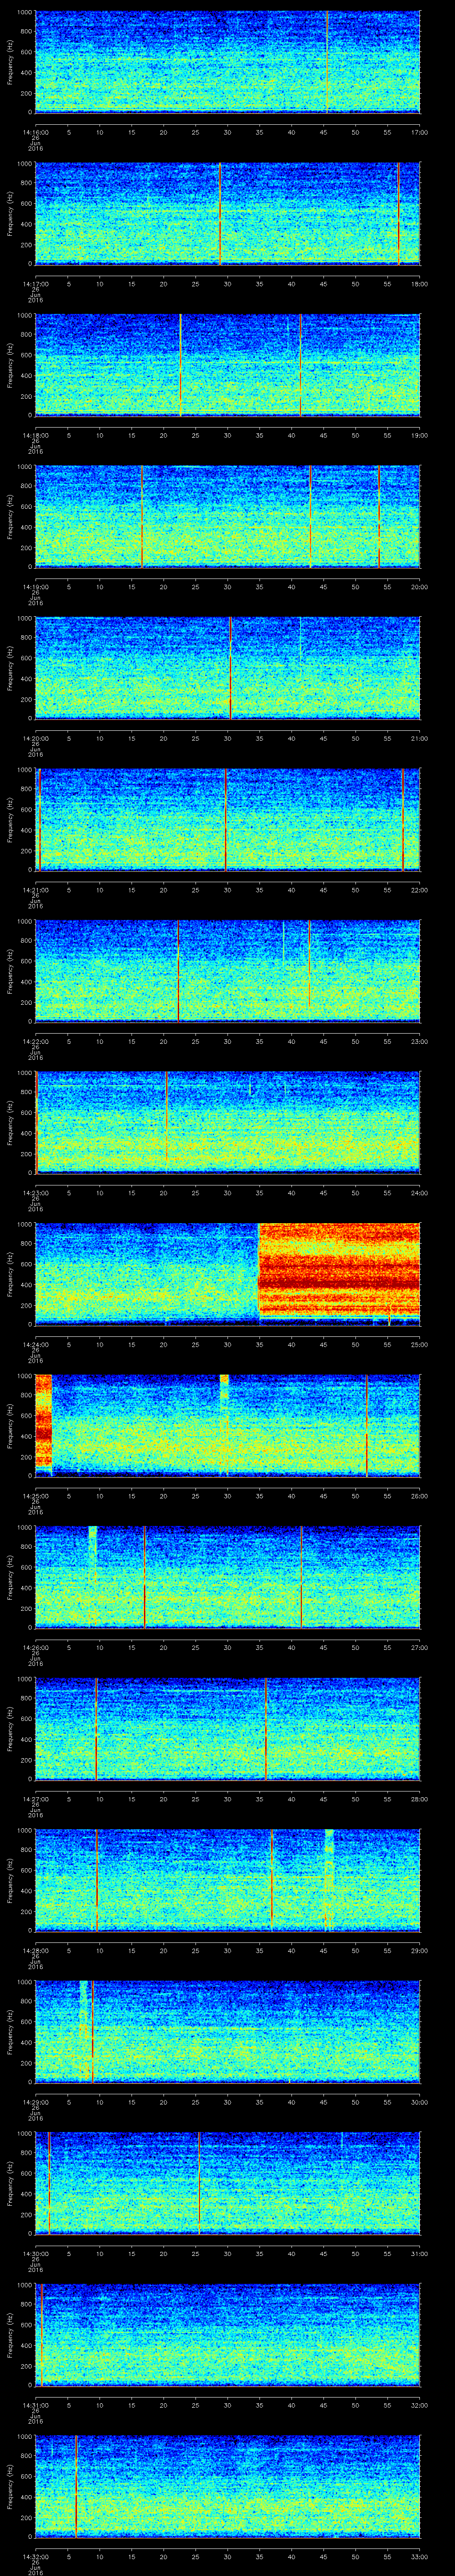Click the 14:32:00 start time label
Screen dimensions: 455x2576
[36, 2556]
